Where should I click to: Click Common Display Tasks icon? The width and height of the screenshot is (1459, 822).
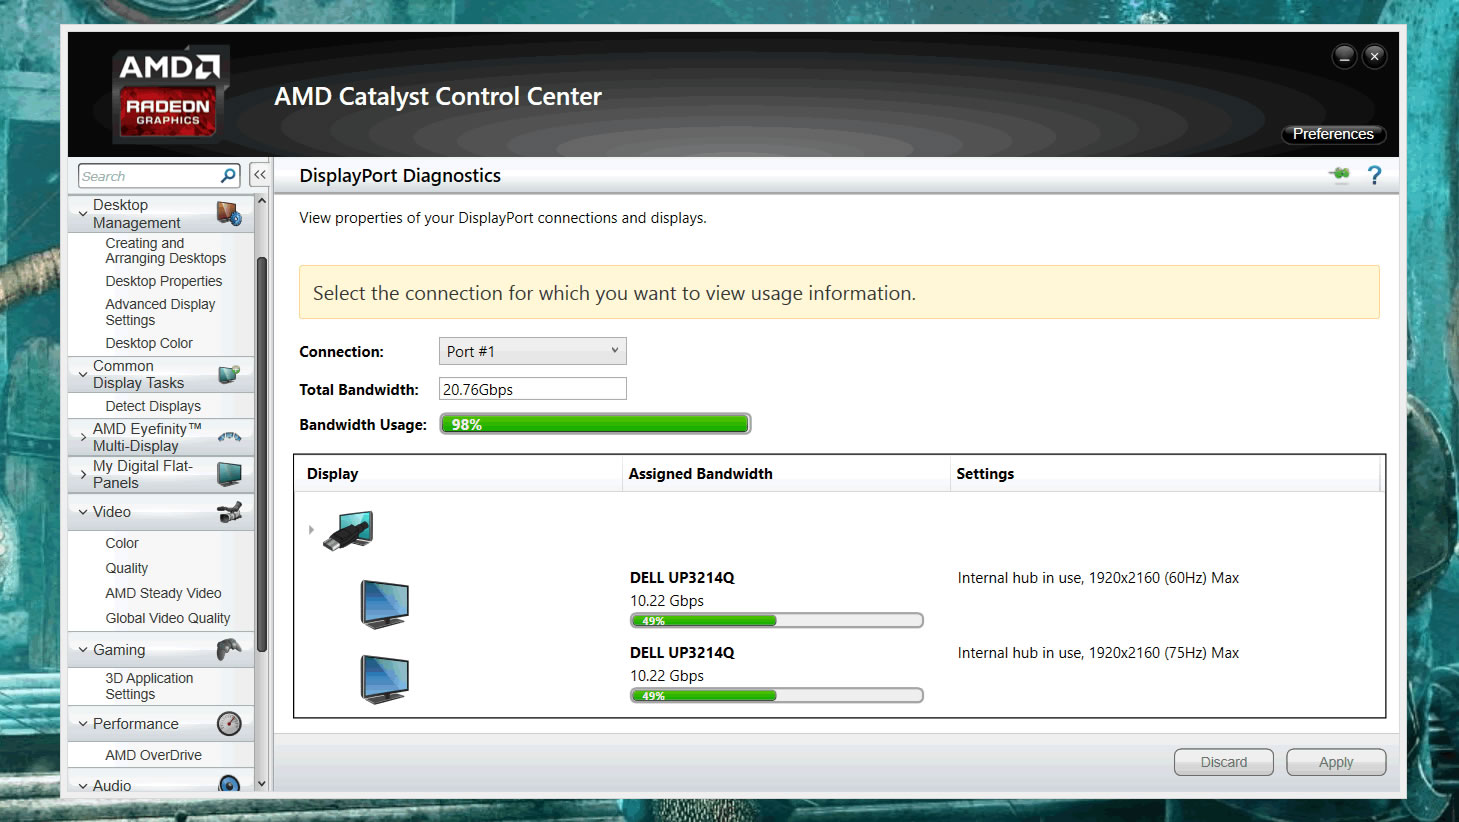pyautogui.click(x=229, y=375)
